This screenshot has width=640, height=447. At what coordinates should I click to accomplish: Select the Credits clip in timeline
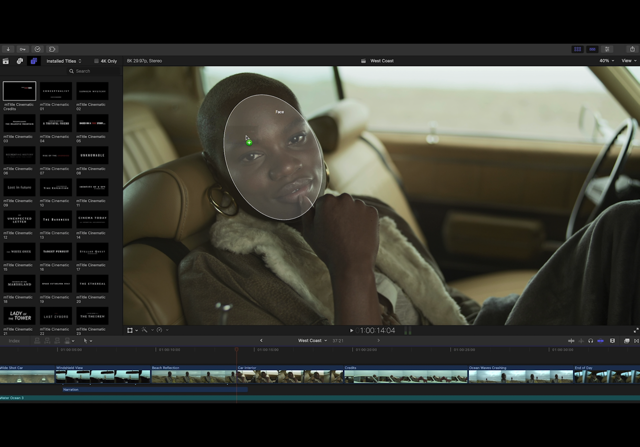pos(406,374)
